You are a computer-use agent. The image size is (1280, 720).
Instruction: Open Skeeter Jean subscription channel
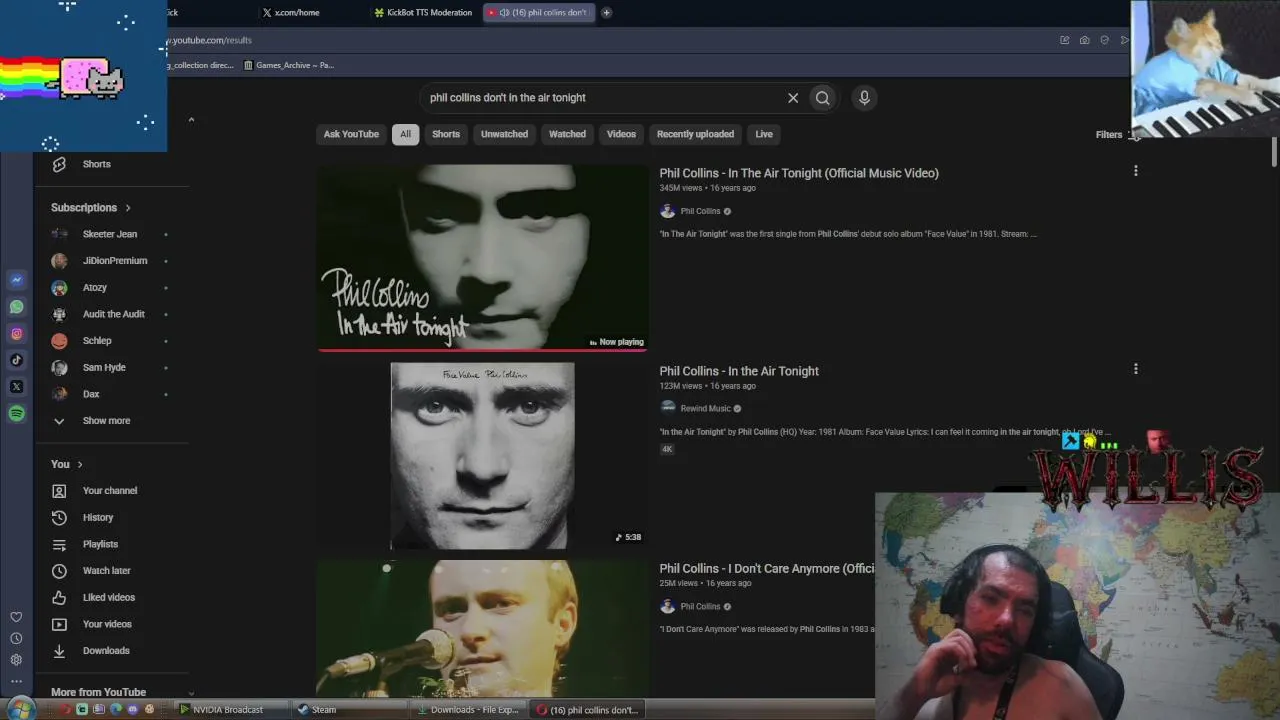[x=112, y=234]
